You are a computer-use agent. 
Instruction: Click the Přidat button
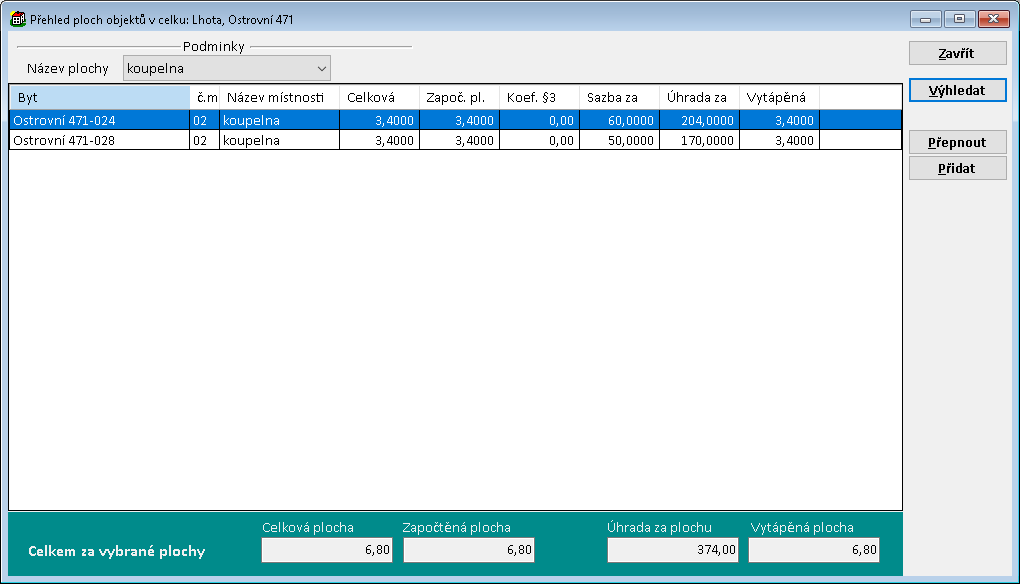957,168
